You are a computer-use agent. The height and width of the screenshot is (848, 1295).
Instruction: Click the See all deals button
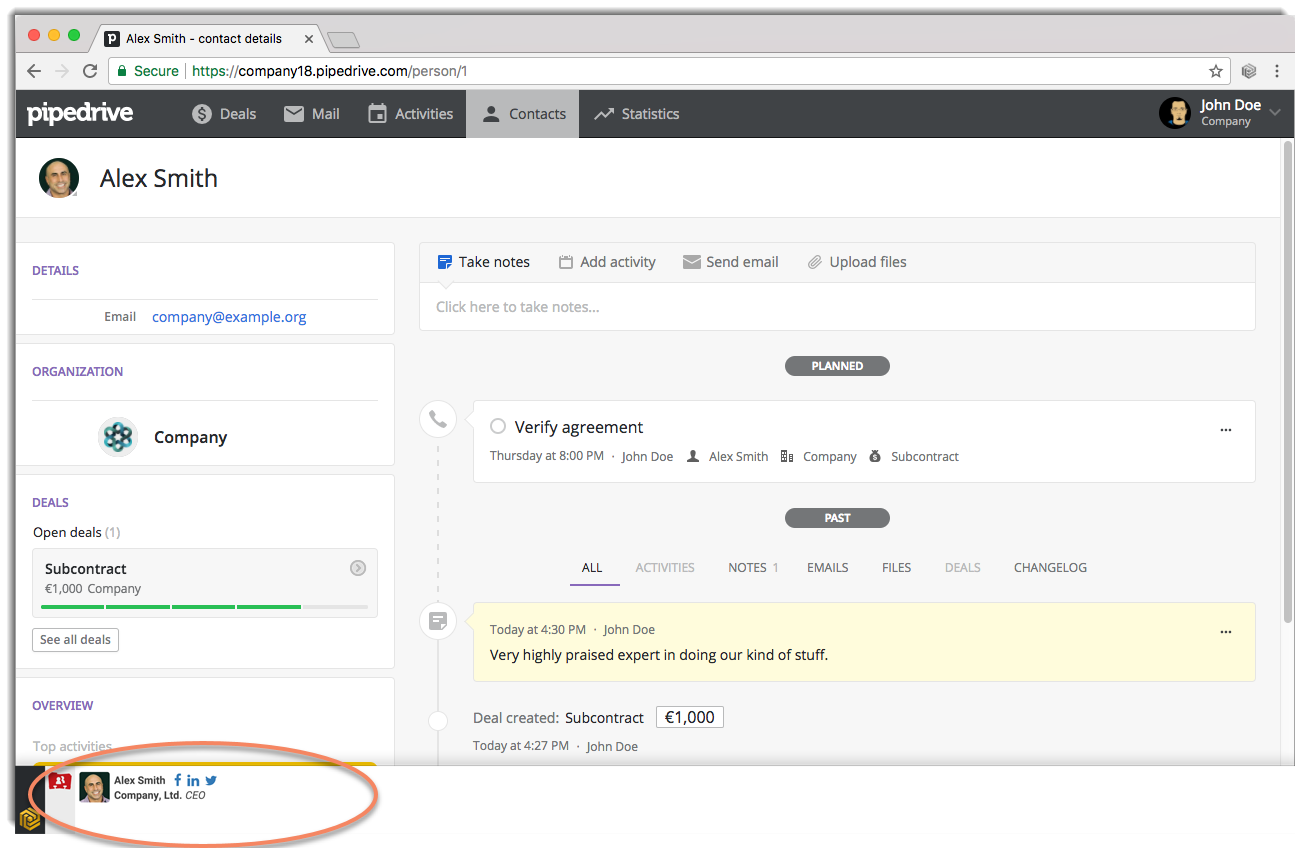coord(76,640)
